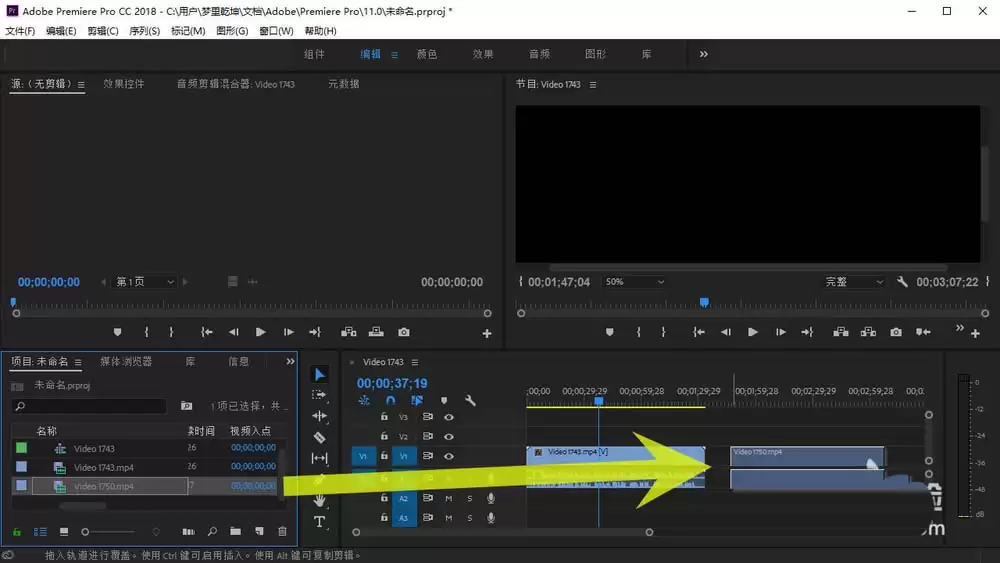The width and height of the screenshot is (1000, 563).
Task: Toggle lock on V2 track
Action: [x=384, y=436]
